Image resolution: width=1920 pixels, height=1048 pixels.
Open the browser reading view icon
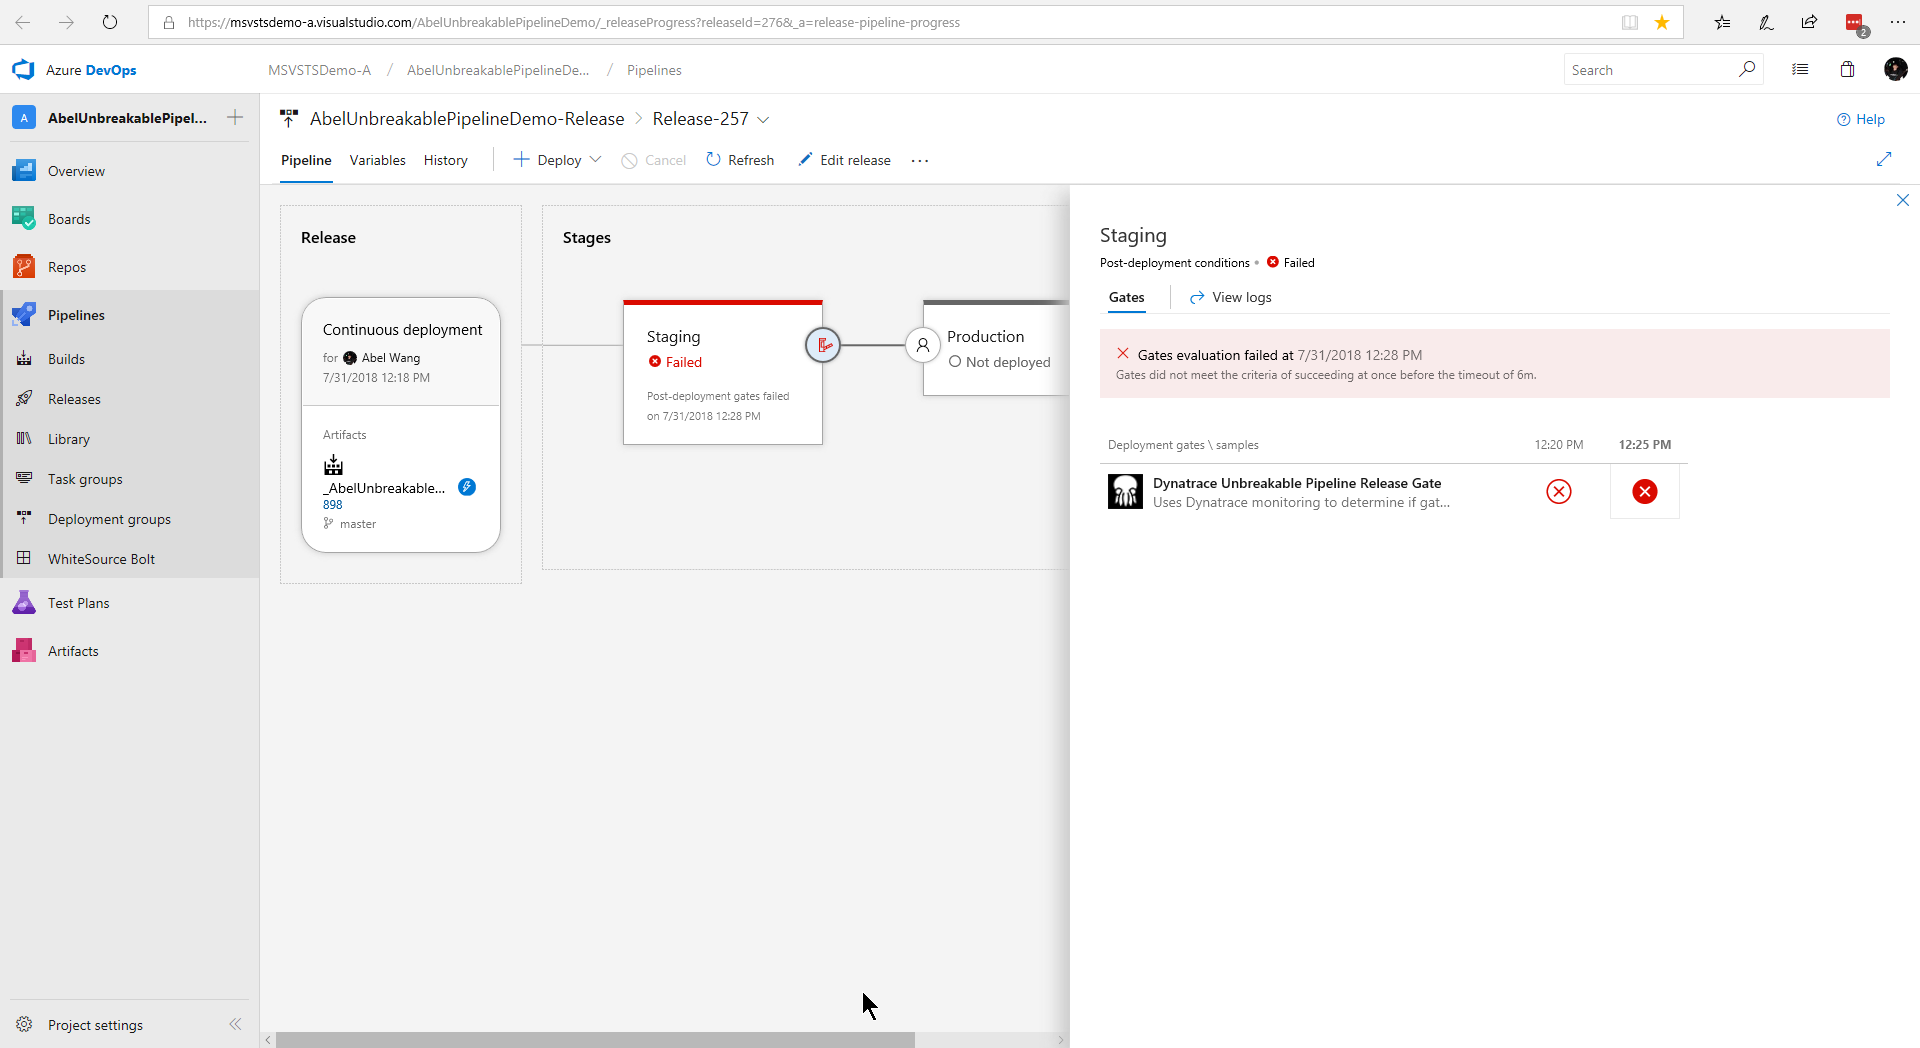pyautogui.click(x=1630, y=22)
